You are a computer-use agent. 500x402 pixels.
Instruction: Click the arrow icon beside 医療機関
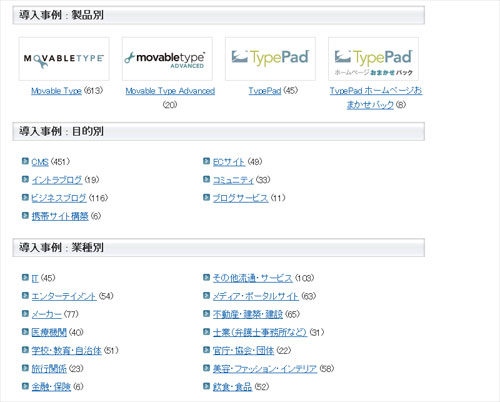click(x=25, y=332)
